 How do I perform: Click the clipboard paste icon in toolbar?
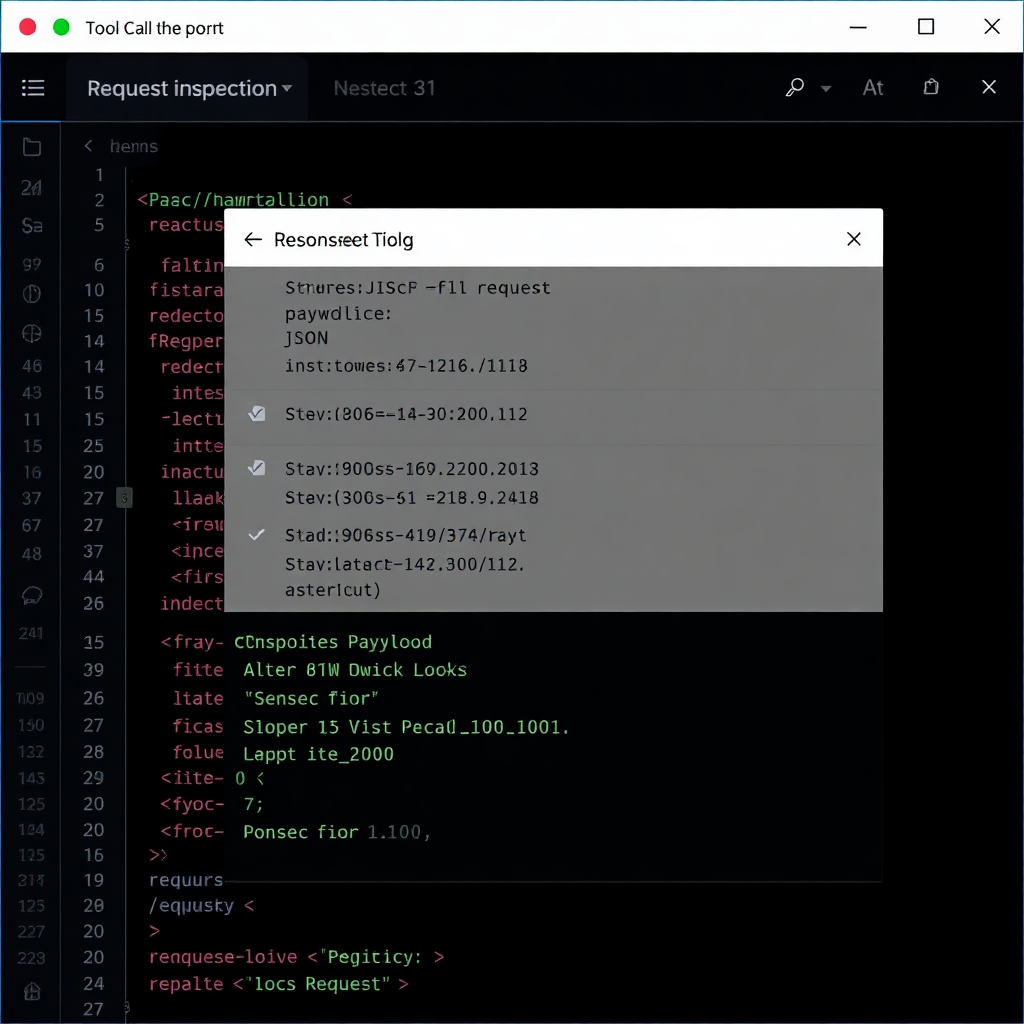[931, 87]
